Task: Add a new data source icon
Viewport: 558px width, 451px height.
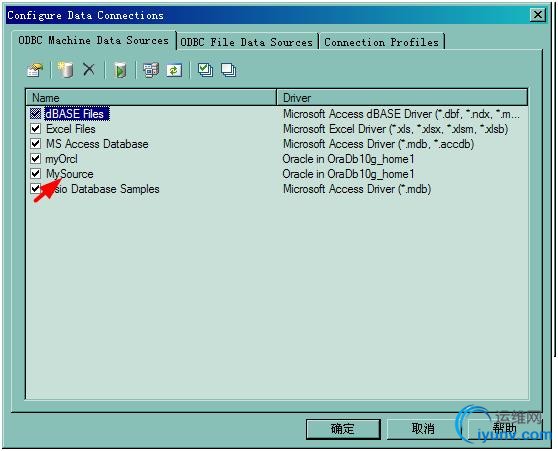Action: pyautogui.click(x=65, y=70)
